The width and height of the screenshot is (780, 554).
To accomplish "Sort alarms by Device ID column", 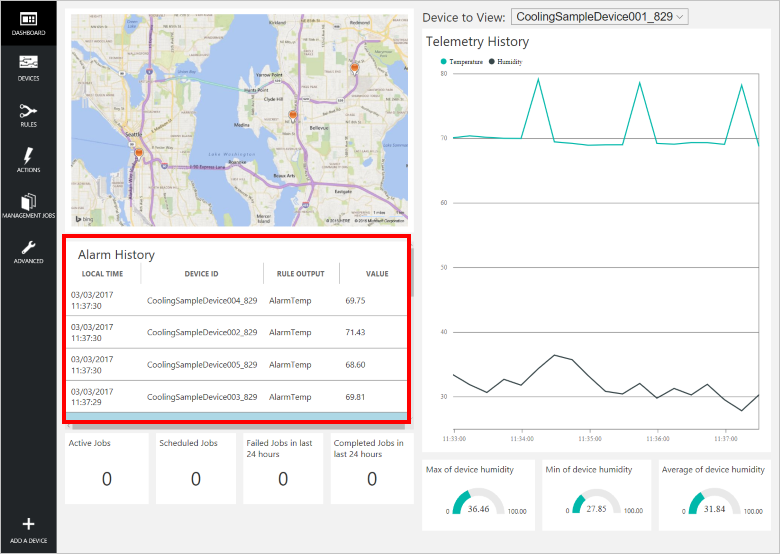I will coord(201,274).
